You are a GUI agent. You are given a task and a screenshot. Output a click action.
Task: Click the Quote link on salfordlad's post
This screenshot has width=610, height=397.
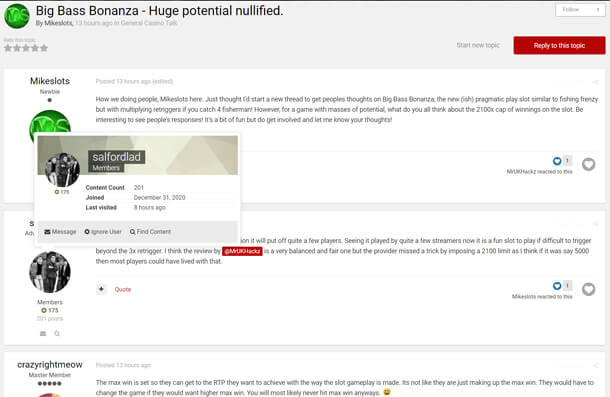(x=123, y=289)
